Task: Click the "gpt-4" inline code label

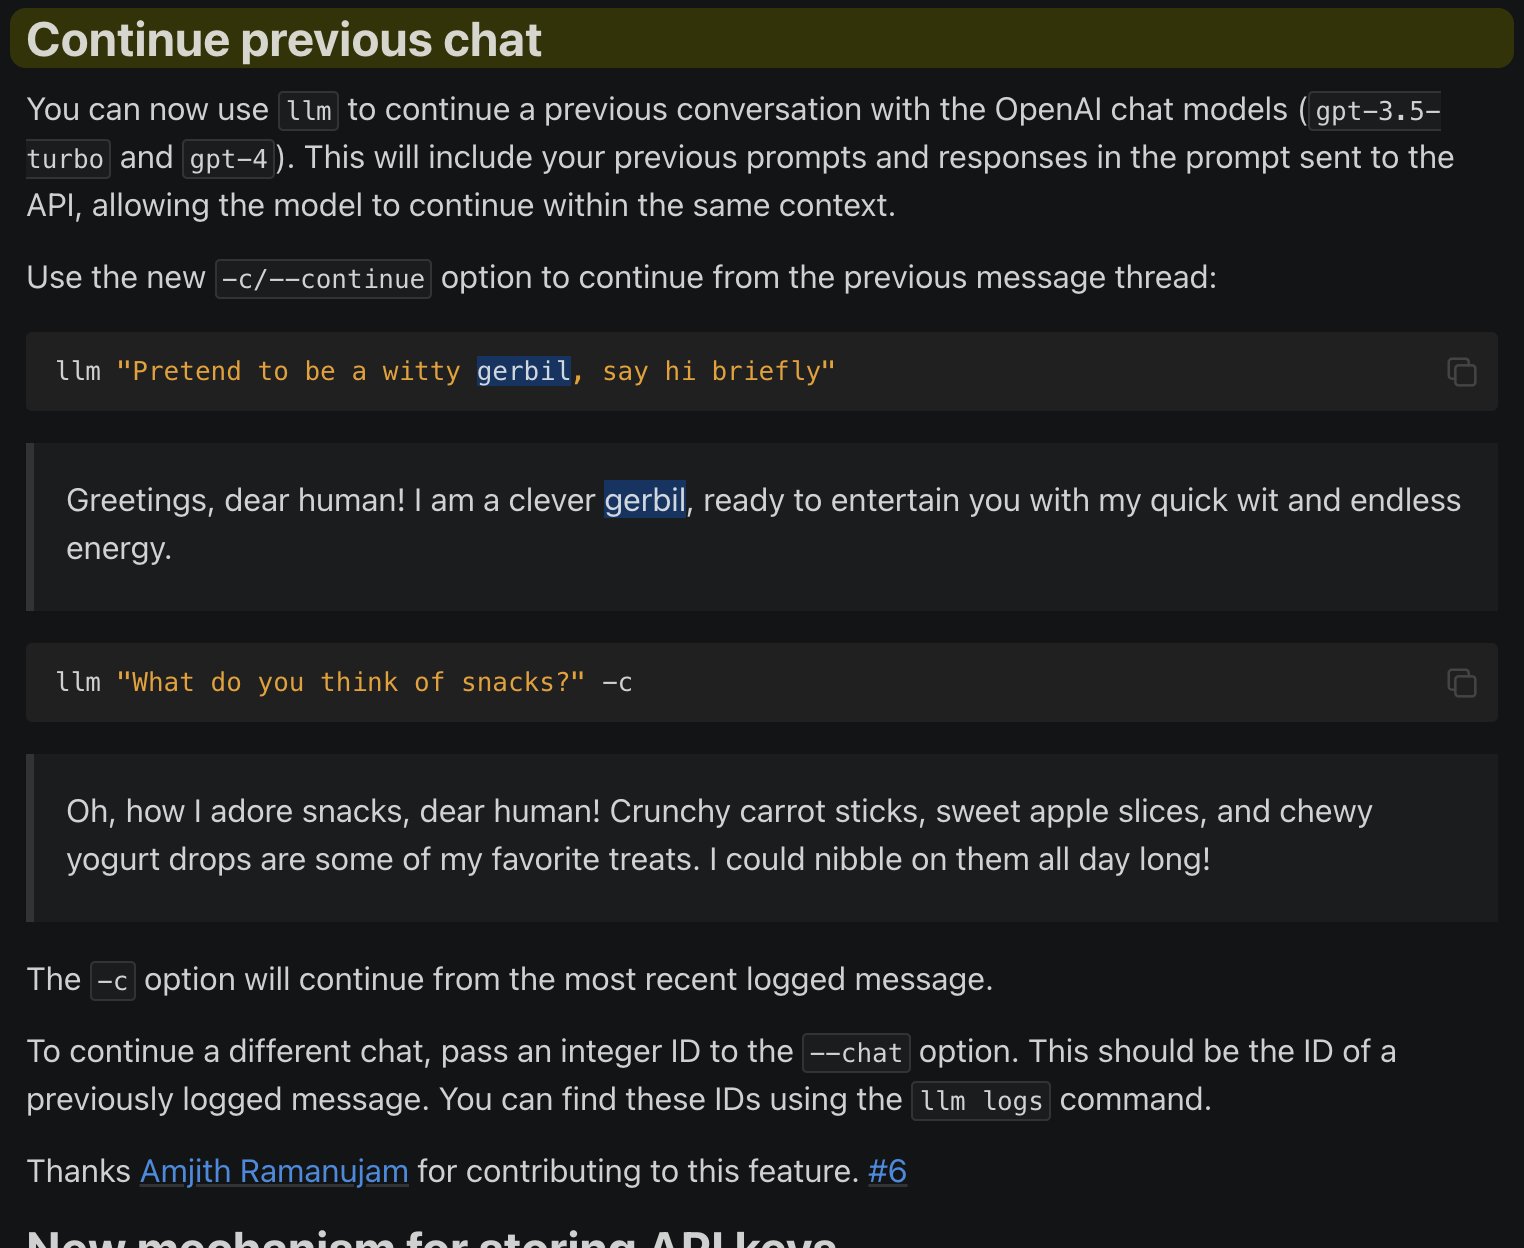Action: [228, 159]
